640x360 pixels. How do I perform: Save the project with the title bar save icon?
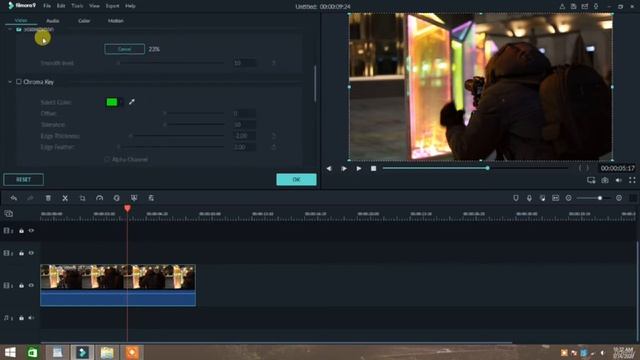(x=573, y=6)
